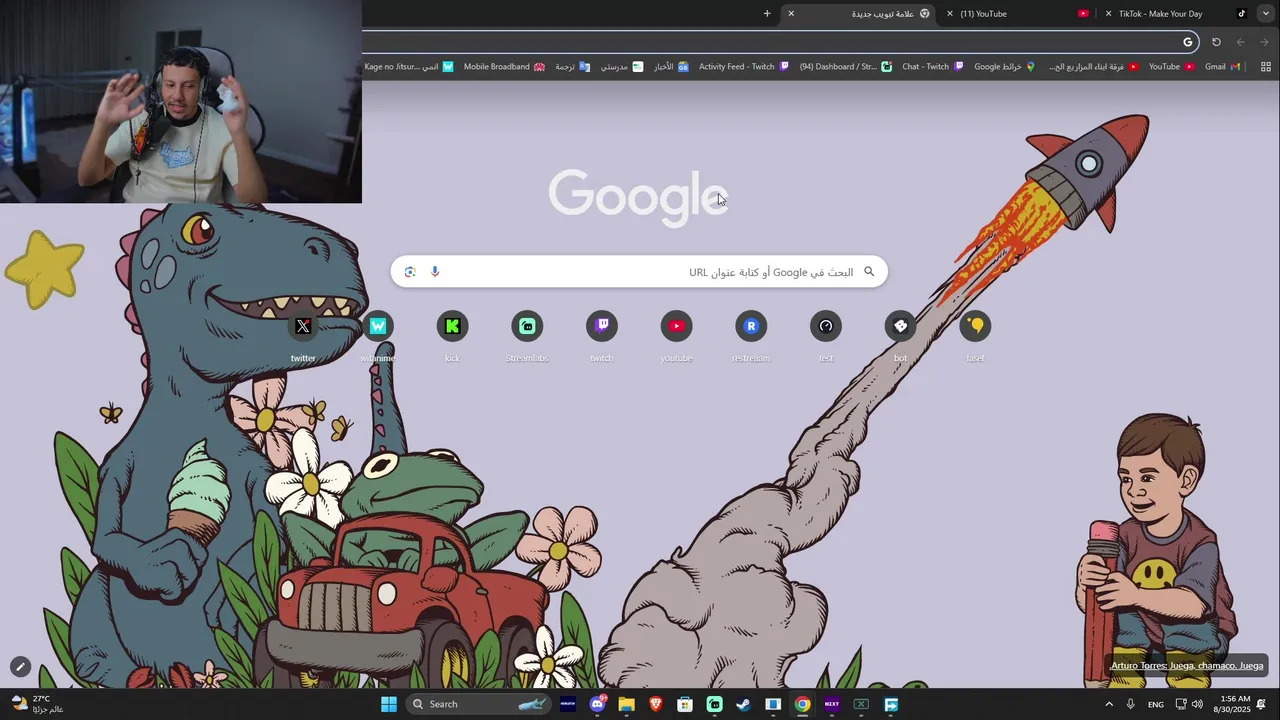Open the restream shortcut tile
This screenshot has width=1280, height=720.
pyautogui.click(x=751, y=336)
